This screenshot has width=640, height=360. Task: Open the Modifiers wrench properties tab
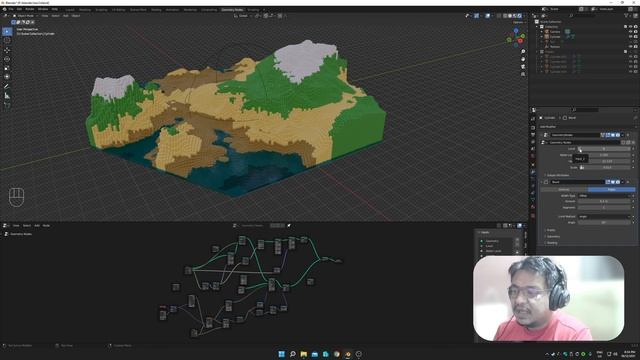(x=533, y=171)
